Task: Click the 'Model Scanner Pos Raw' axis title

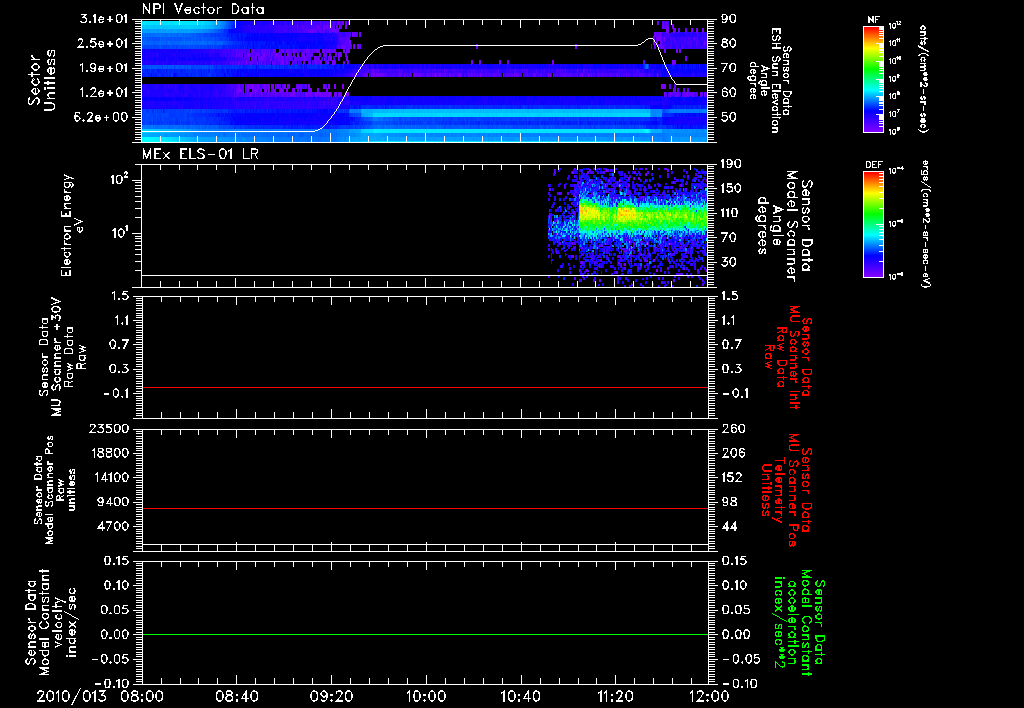Action: [x=55, y=490]
